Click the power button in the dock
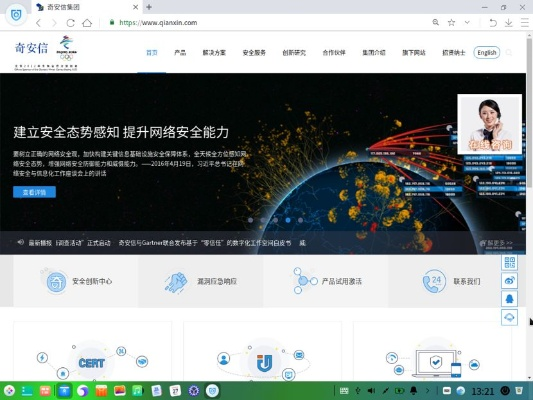Image resolution: width=533 pixels, height=400 pixels. tap(505, 391)
